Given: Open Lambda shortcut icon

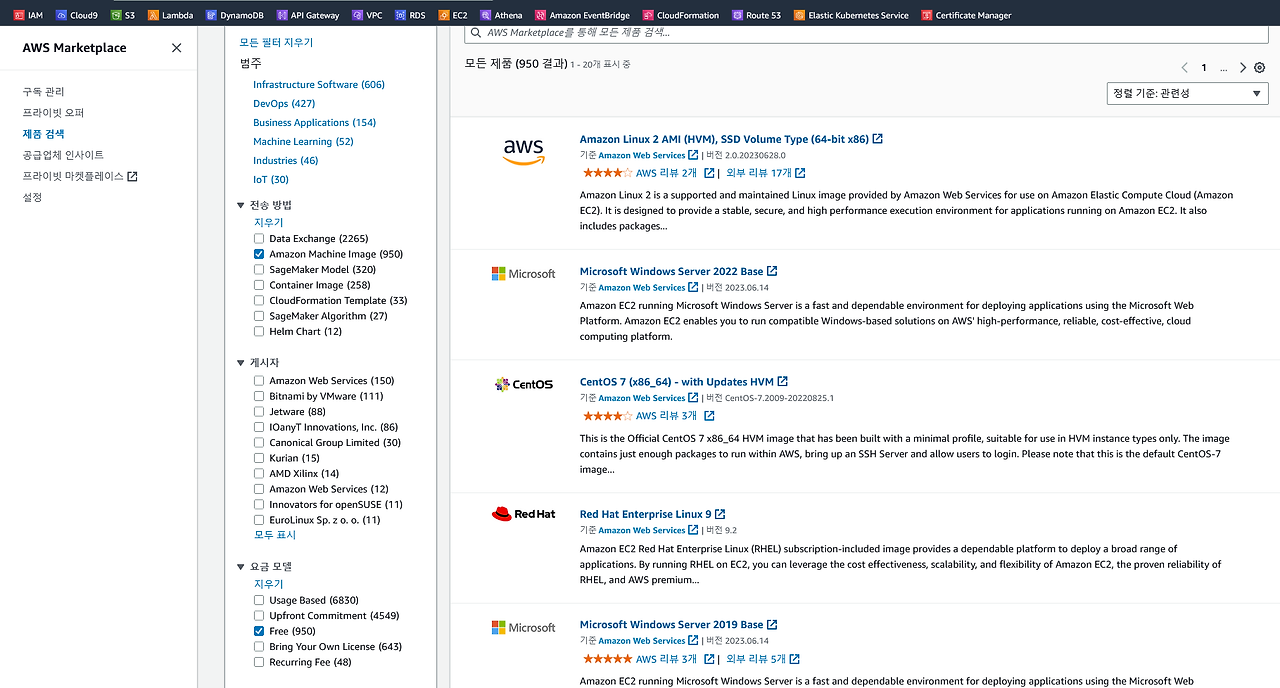Looking at the screenshot, I should click(x=153, y=15).
